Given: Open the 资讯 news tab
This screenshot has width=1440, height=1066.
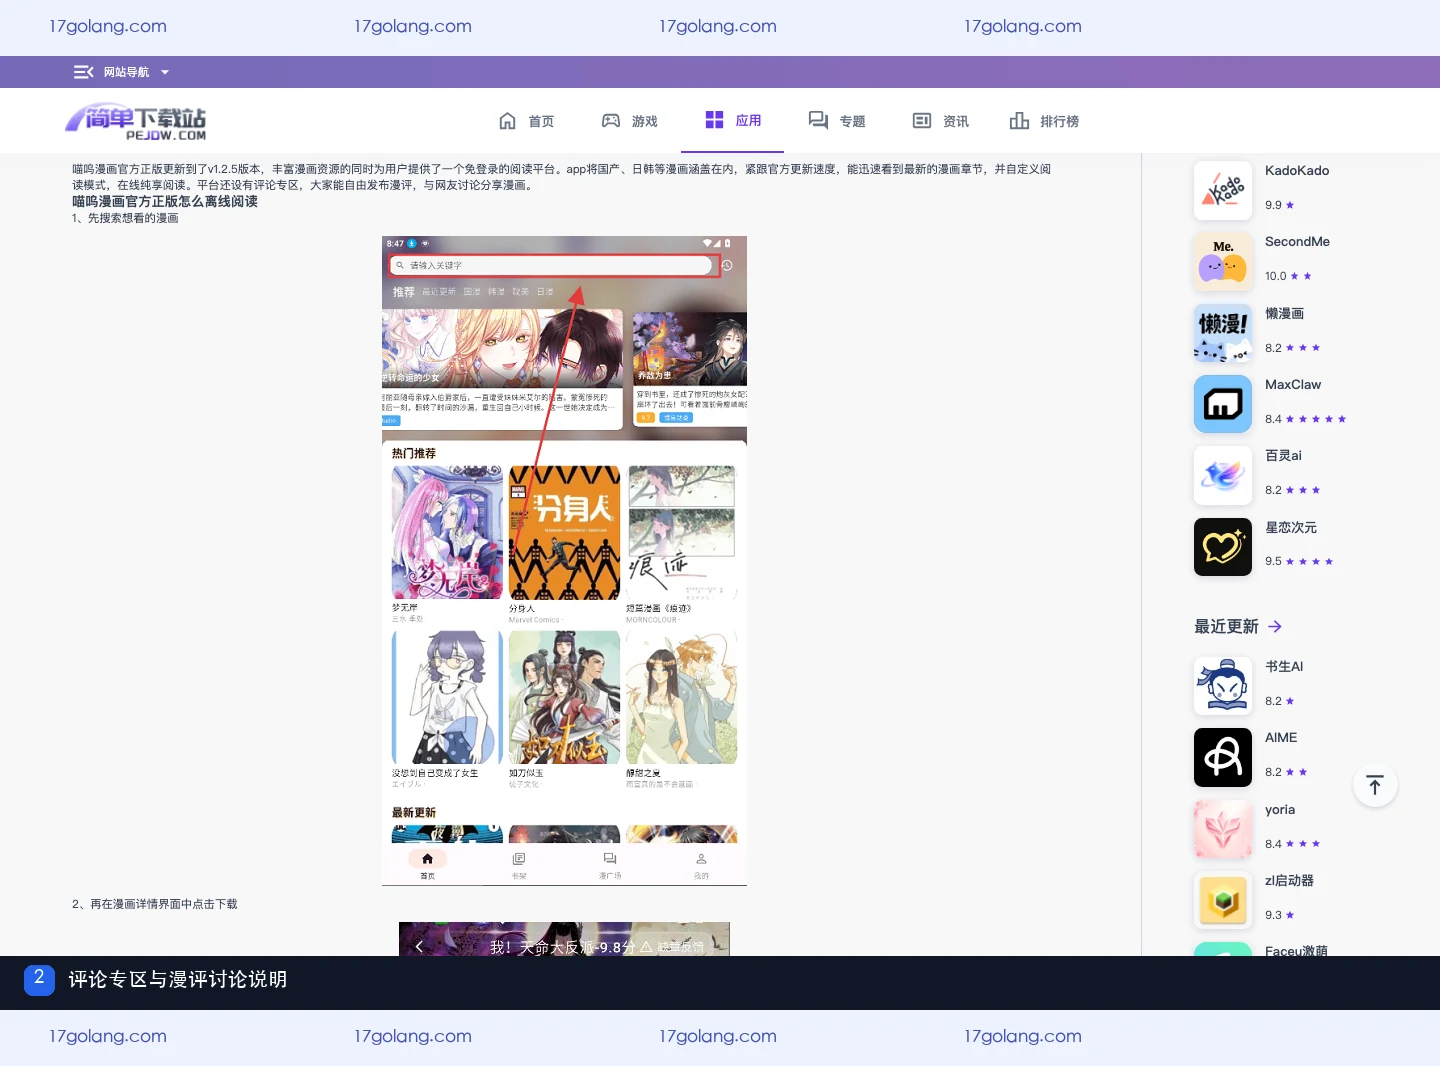Looking at the screenshot, I should click(x=941, y=121).
